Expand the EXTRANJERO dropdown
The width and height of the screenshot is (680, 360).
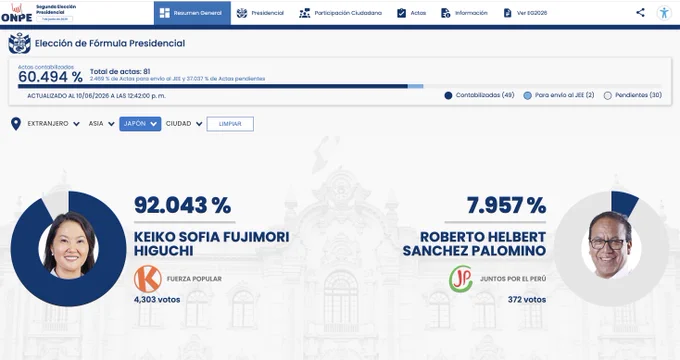53,124
